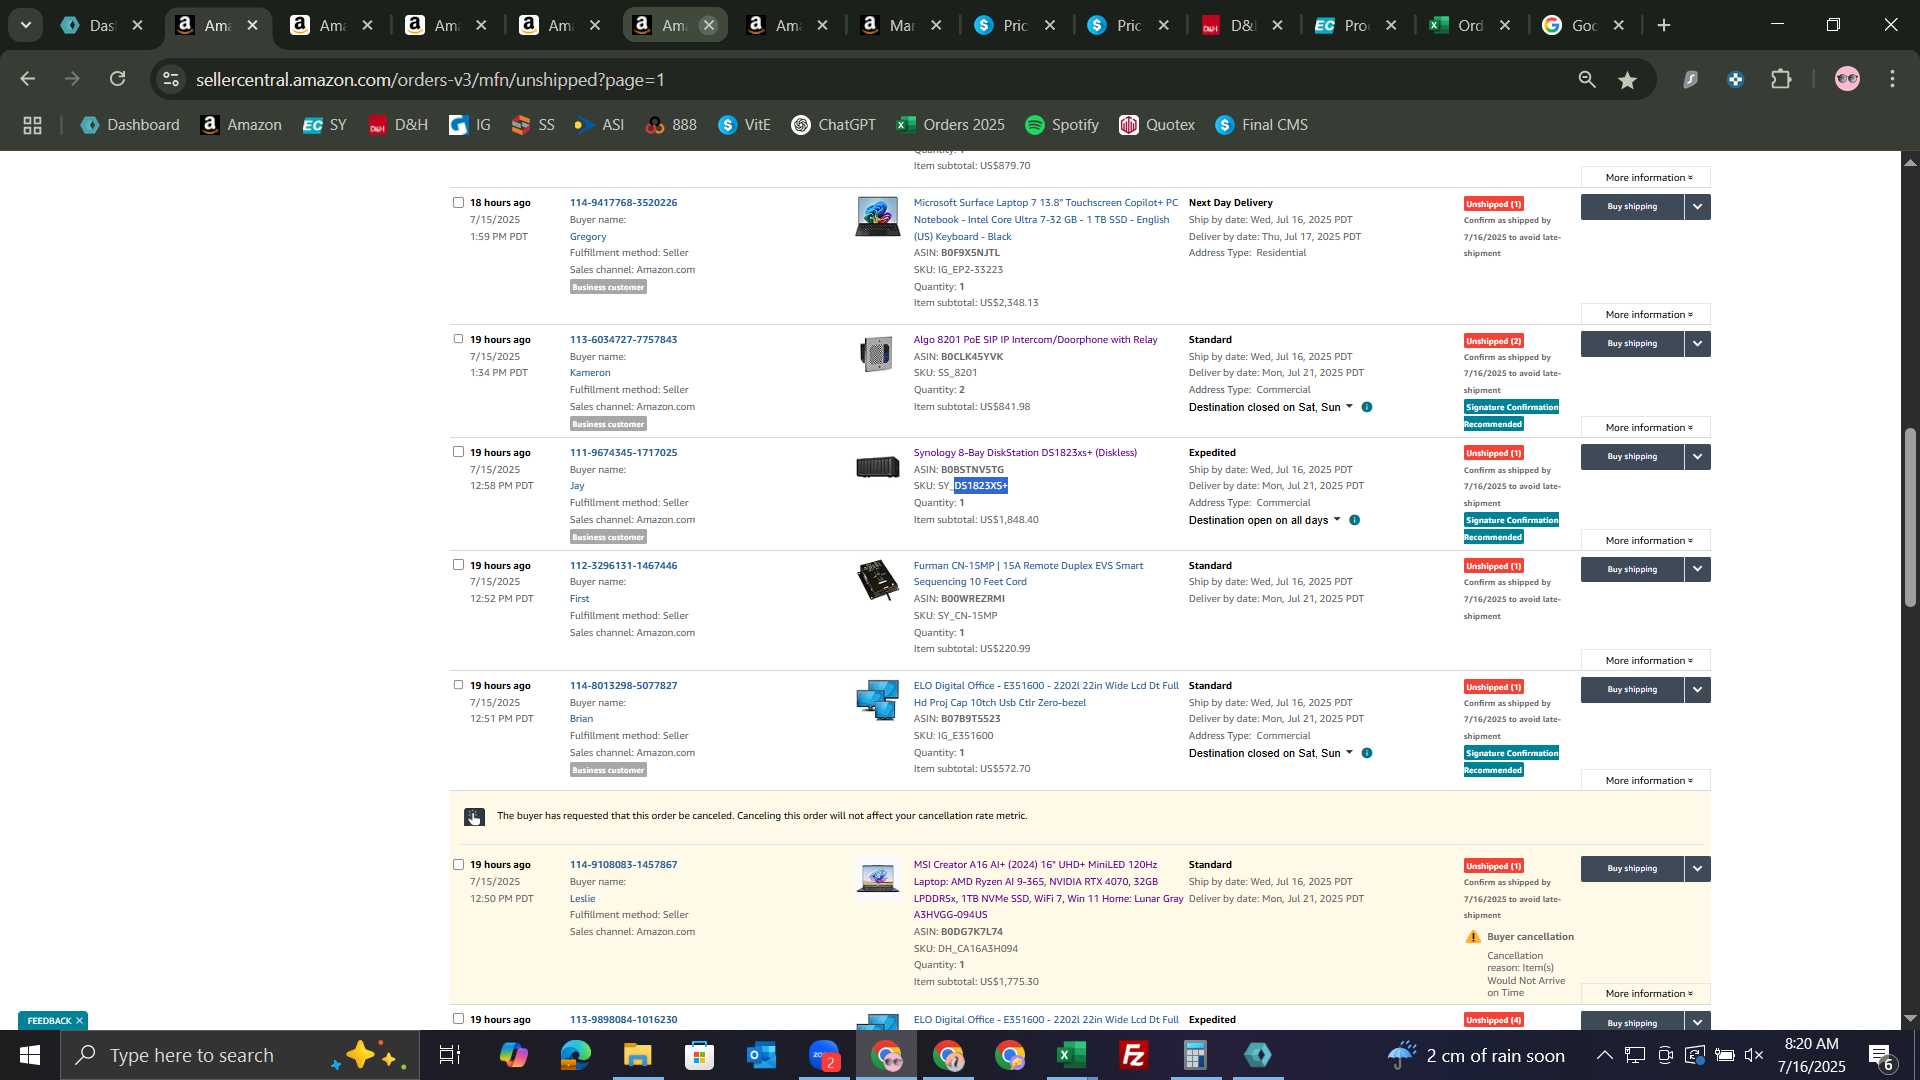Open the browser zoom magnifier icon
The image size is (1920, 1080).
pyautogui.click(x=1587, y=80)
